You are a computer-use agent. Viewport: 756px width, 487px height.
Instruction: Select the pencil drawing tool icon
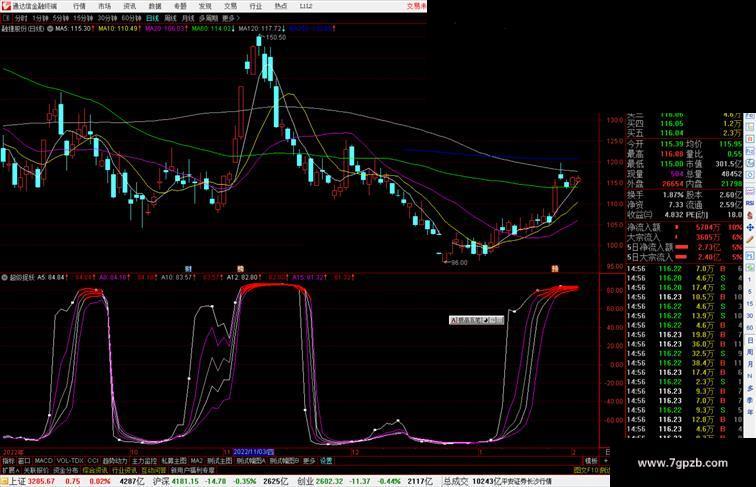point(750,239)
